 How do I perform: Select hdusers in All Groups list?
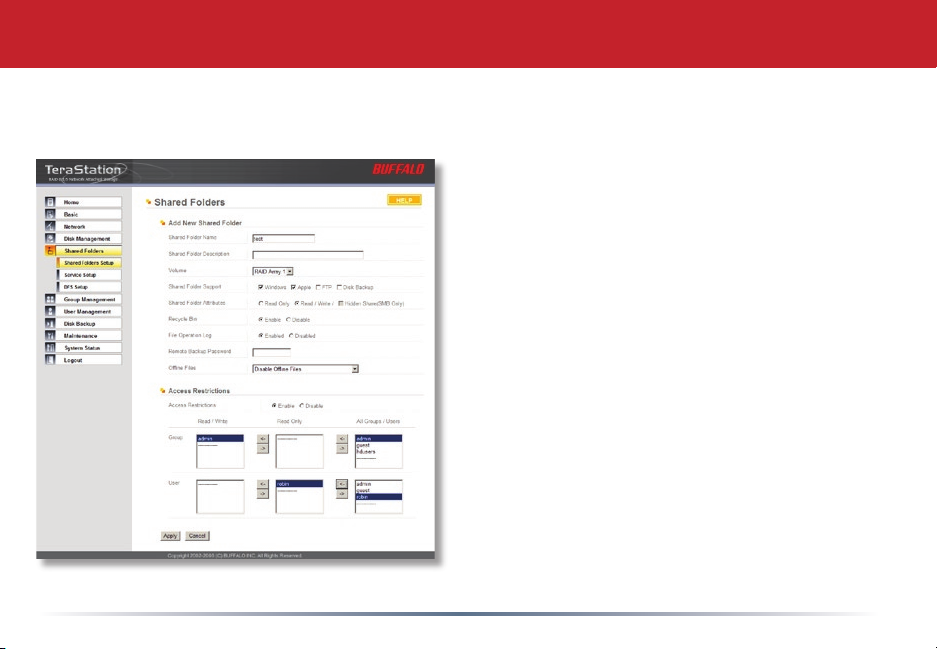click(x=378, y=452)
